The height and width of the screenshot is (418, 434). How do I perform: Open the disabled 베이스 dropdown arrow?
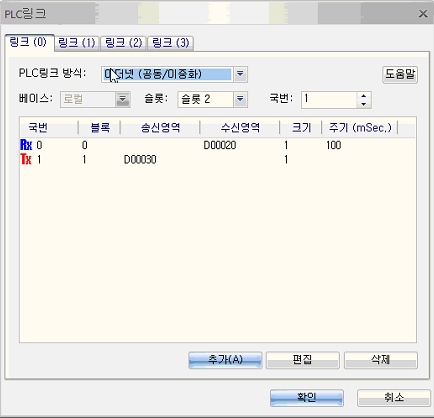pos(123,99)
